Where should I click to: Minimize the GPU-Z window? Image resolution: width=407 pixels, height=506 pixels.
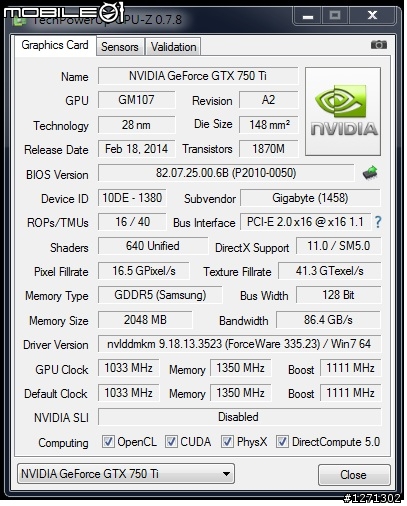tap(308, 15)
